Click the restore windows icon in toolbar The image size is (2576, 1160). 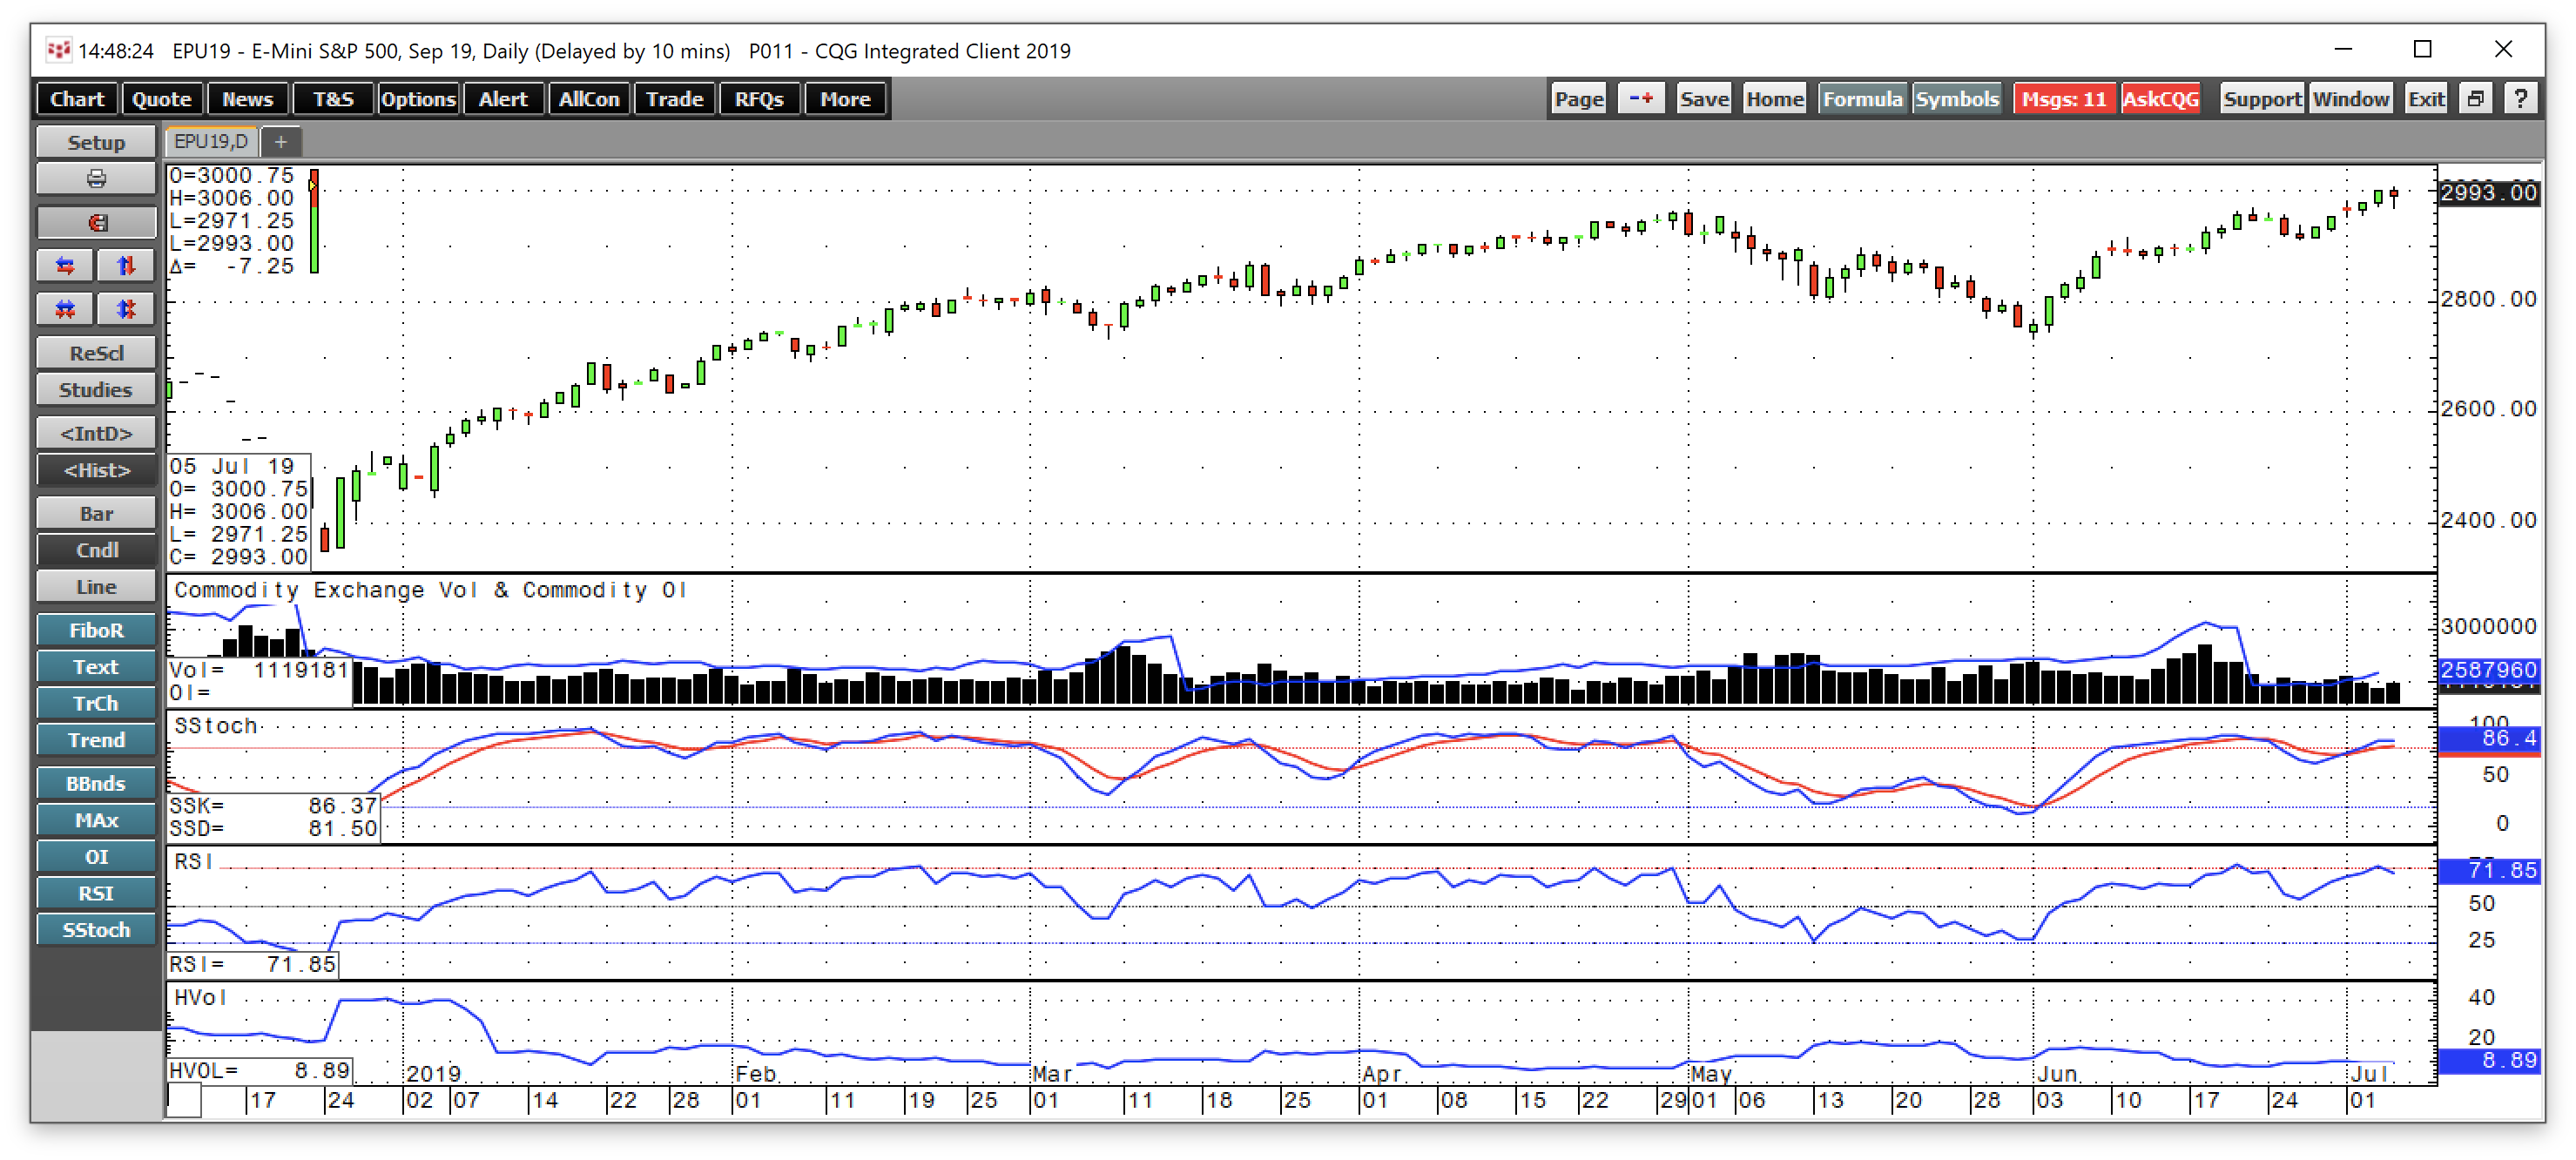pyautogui.click(x=2475, y=99)
